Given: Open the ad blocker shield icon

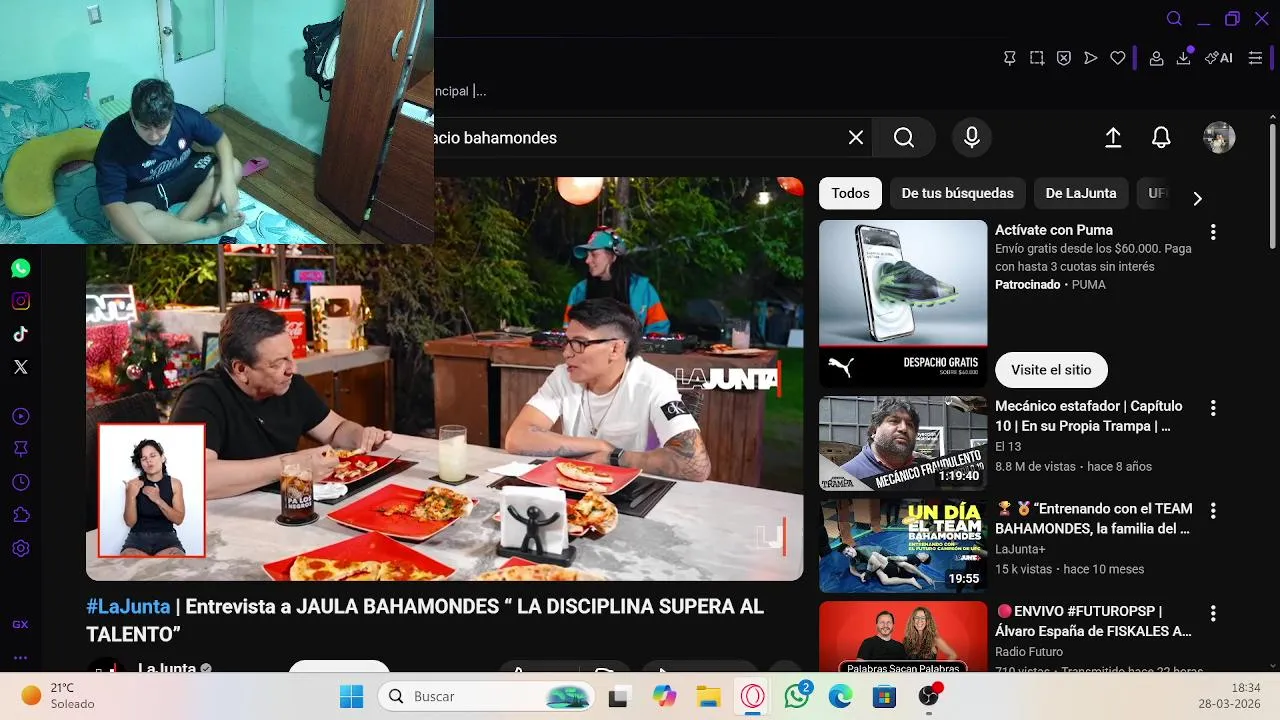Looking at the screenshot, I should [x=1064, y=58].
